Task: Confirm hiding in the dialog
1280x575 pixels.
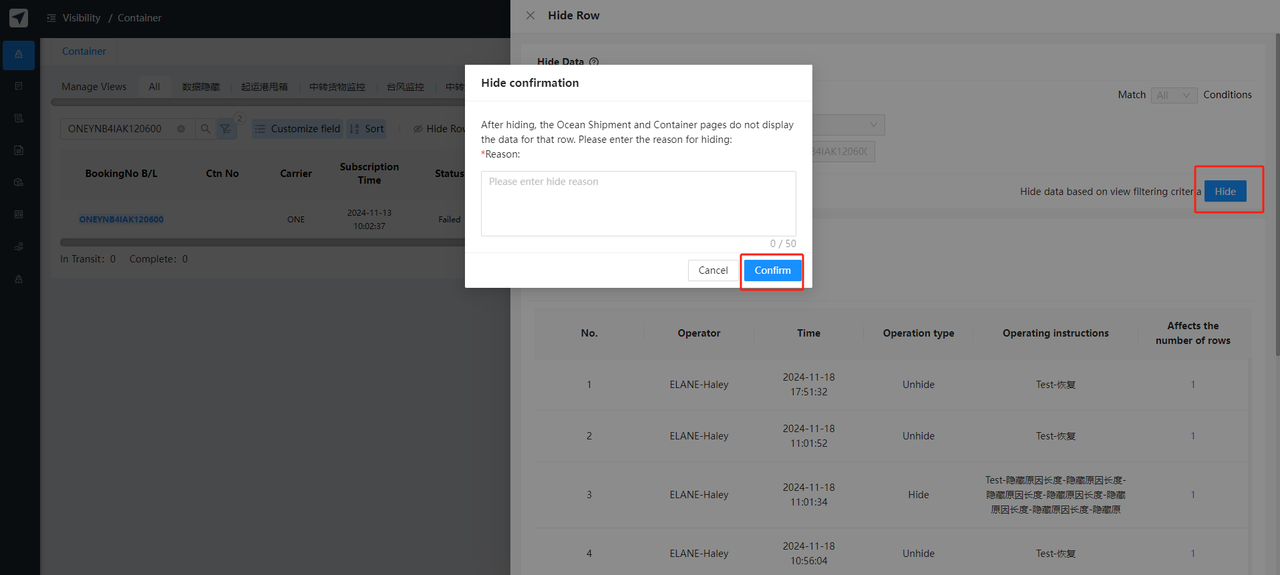Action: (x=772, y=270)
